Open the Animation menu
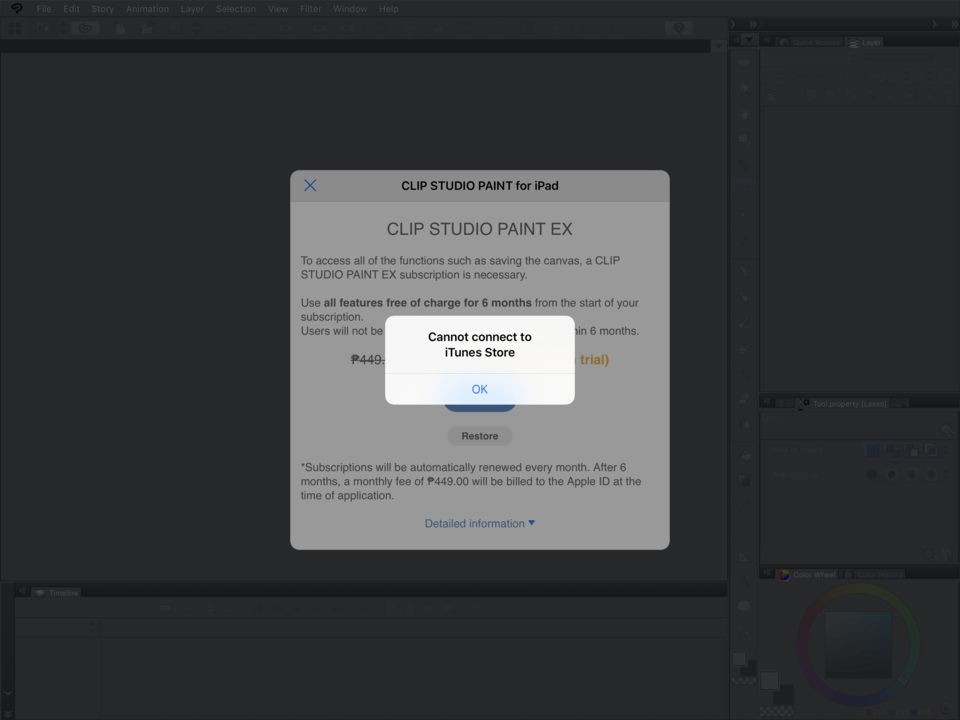The width and height of the screenshot is (960, 720). point(147,9)
